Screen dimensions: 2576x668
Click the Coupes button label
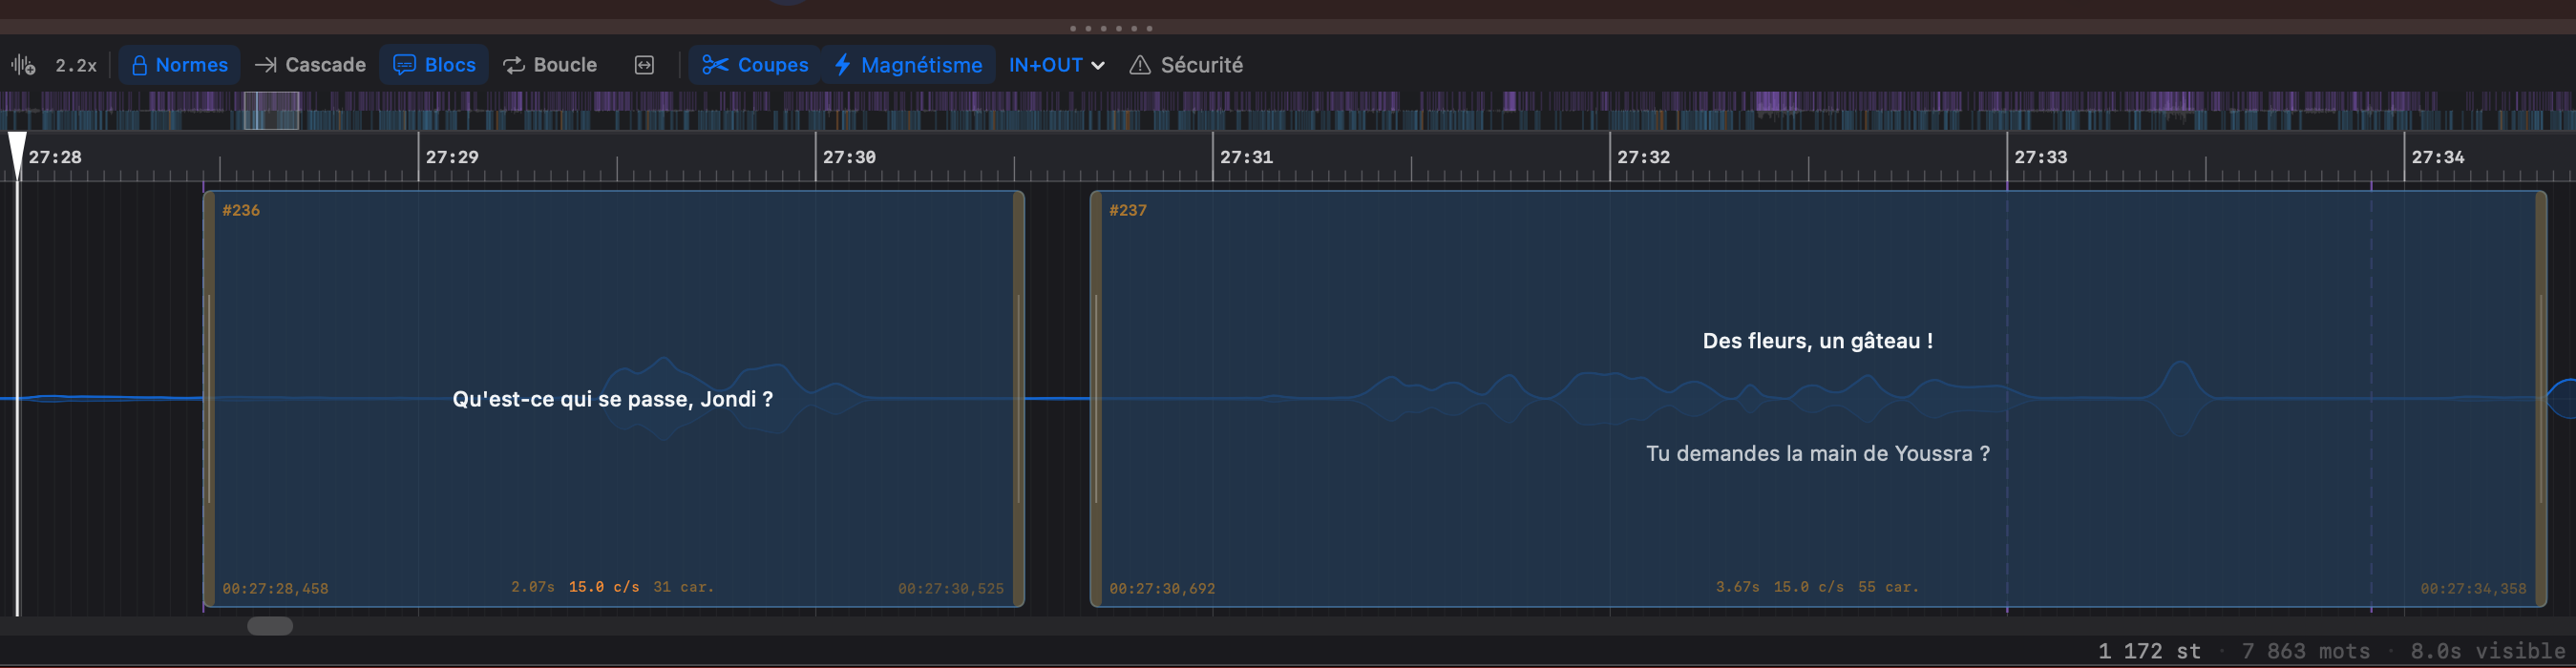pos(772,65)
